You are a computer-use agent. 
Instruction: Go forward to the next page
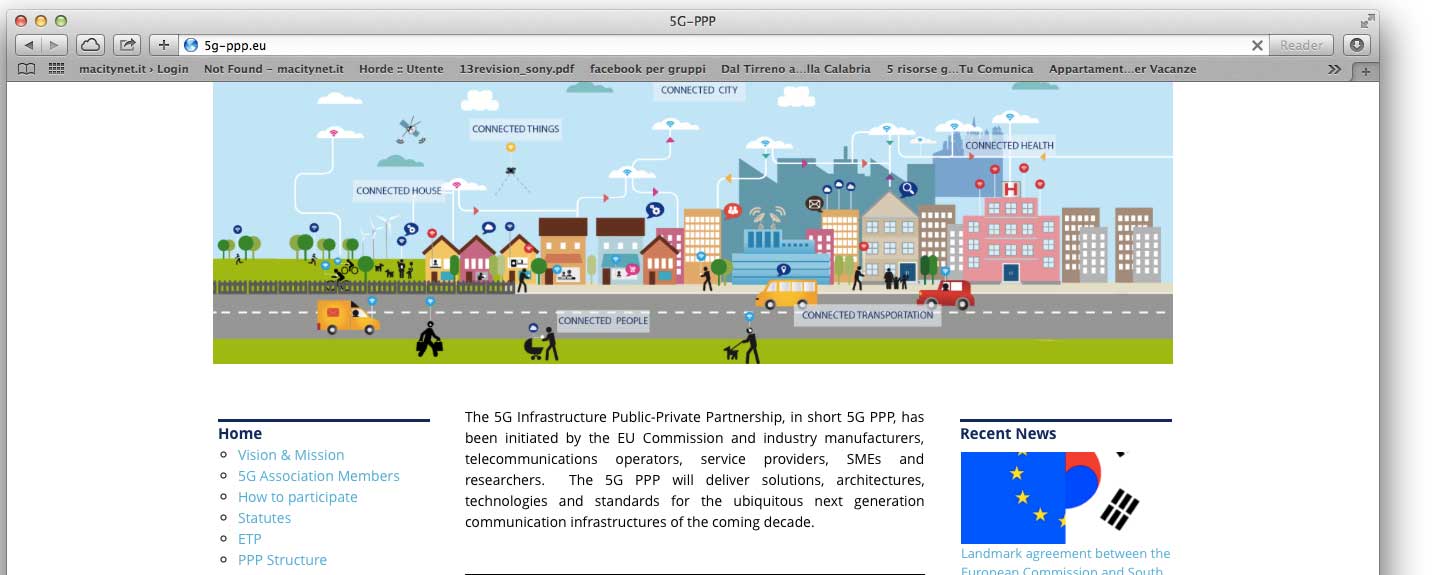(55, 45)
